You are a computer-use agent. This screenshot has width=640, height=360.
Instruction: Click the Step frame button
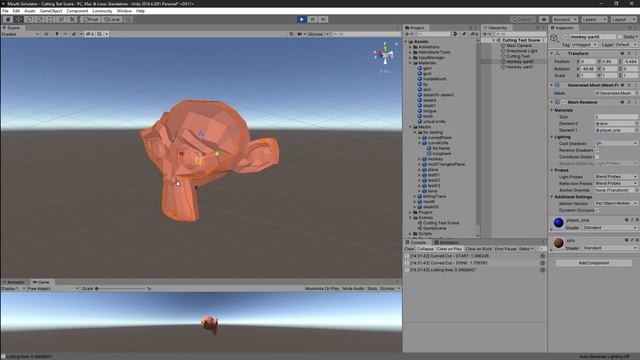(x=323, y=19)
